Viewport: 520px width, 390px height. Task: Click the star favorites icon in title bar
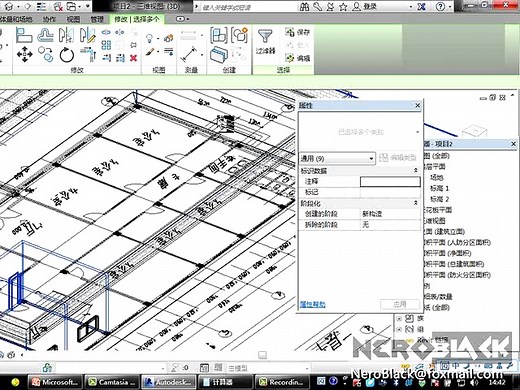click(343, 7)
